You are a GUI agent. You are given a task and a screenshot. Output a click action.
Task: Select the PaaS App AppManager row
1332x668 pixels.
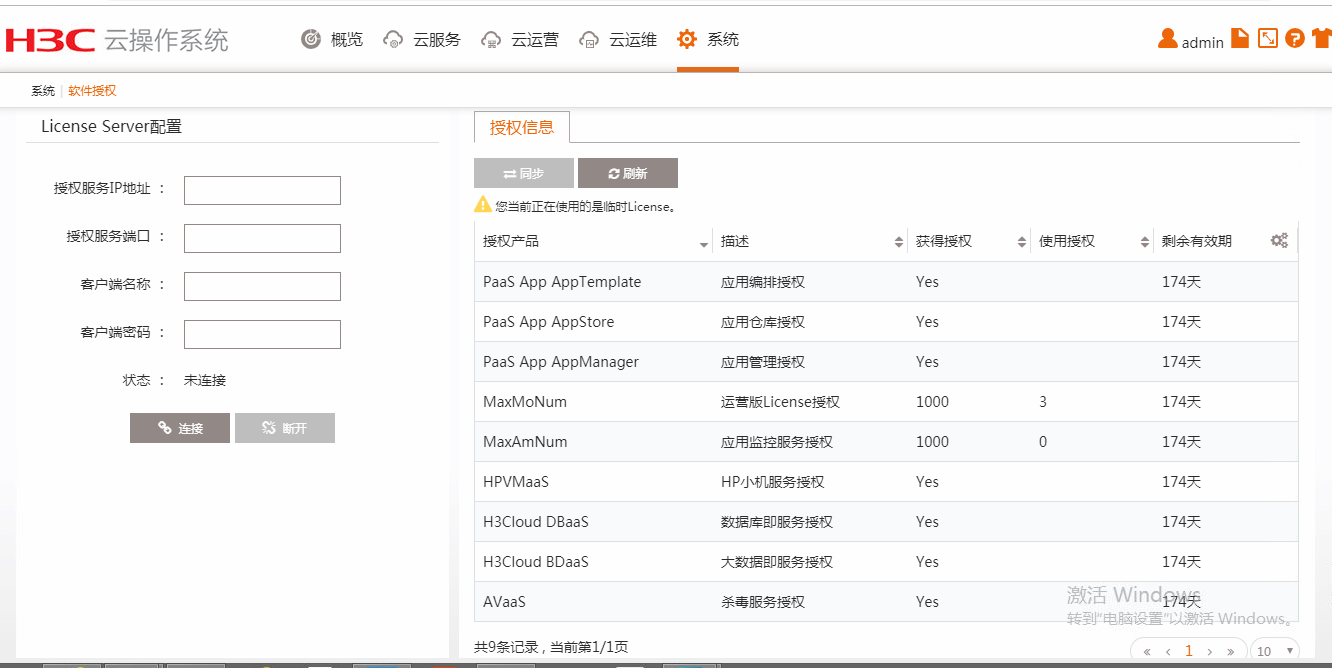(886, 362)
